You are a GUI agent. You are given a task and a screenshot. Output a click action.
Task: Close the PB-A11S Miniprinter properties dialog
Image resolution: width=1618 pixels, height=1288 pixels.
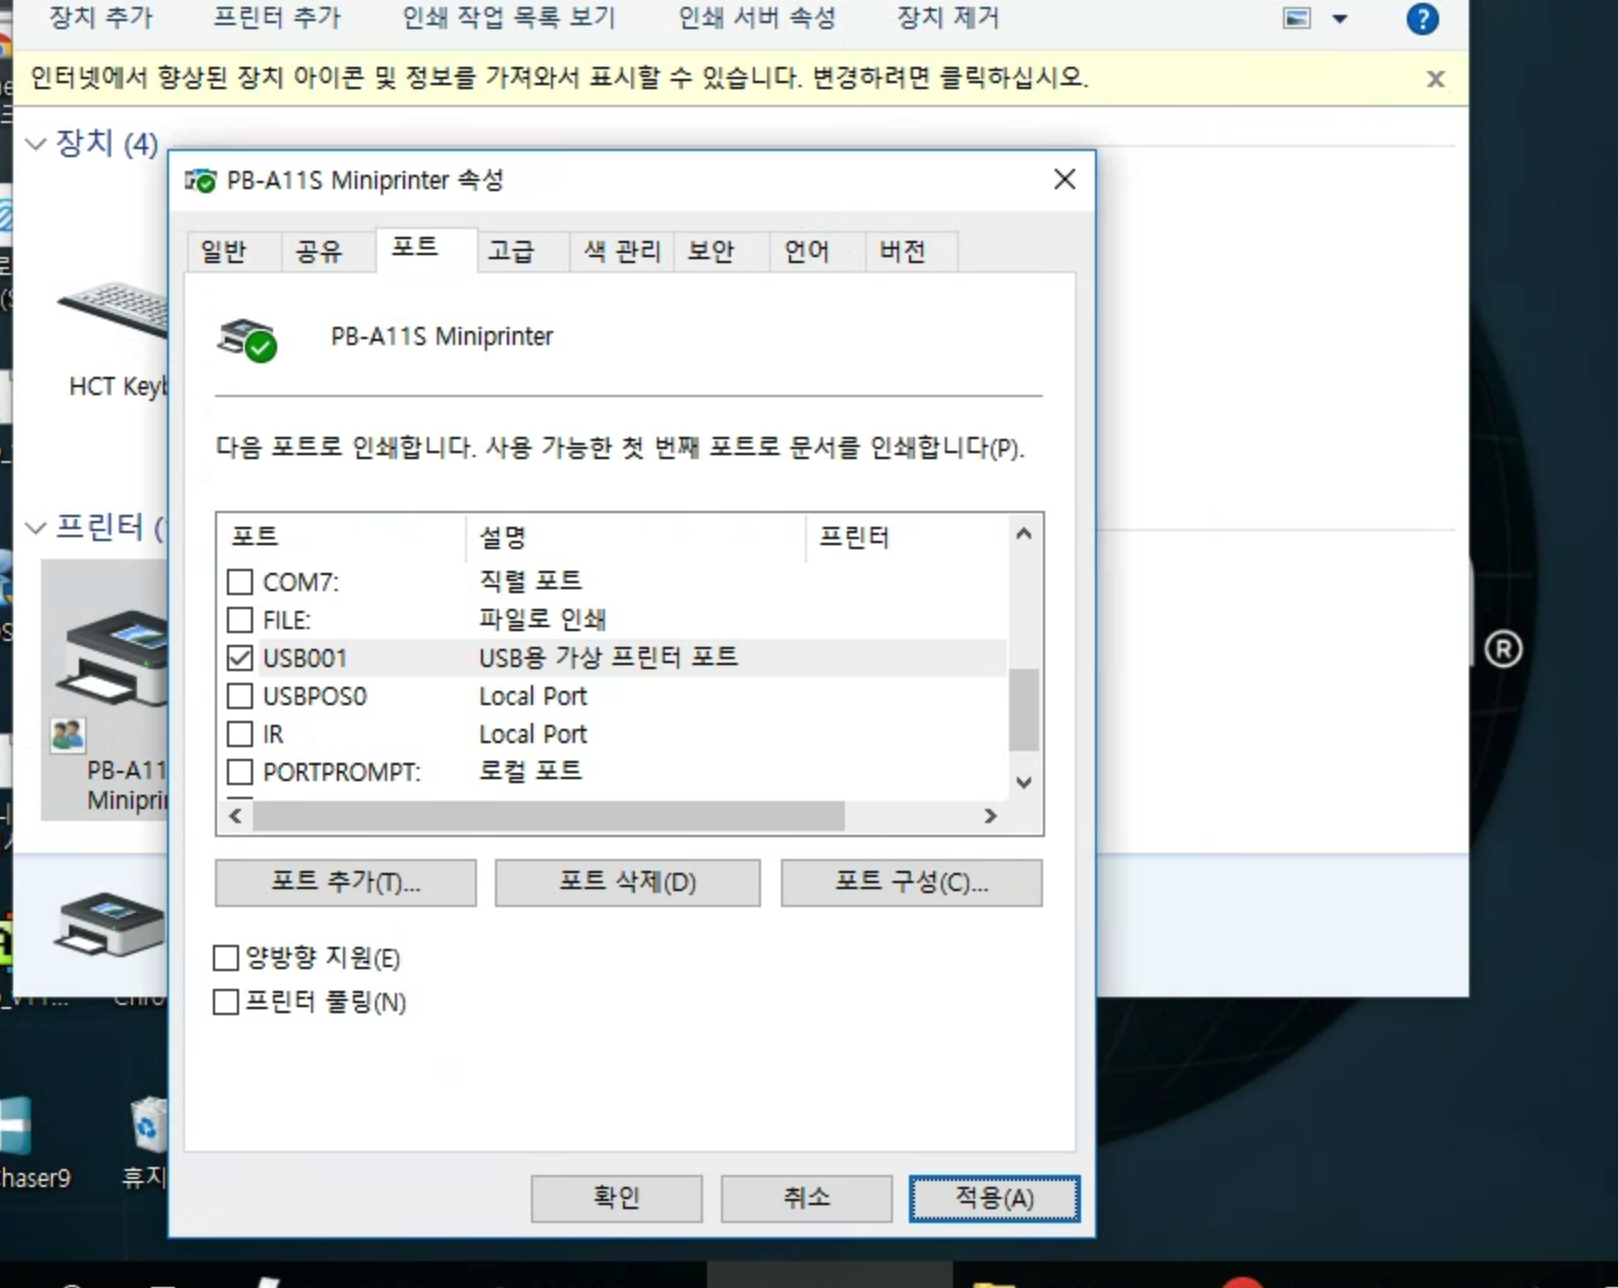(1065, 179)
